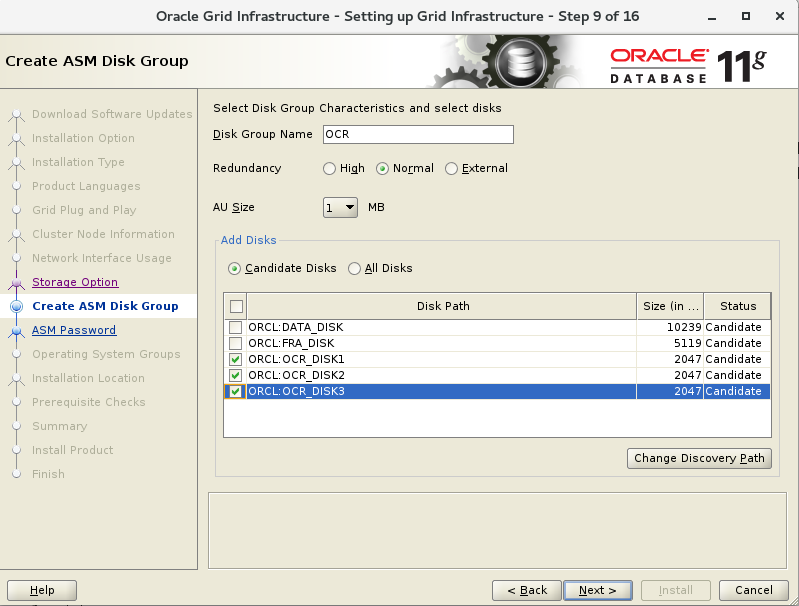Cancel the installation wizard

[x=754, y=590]
